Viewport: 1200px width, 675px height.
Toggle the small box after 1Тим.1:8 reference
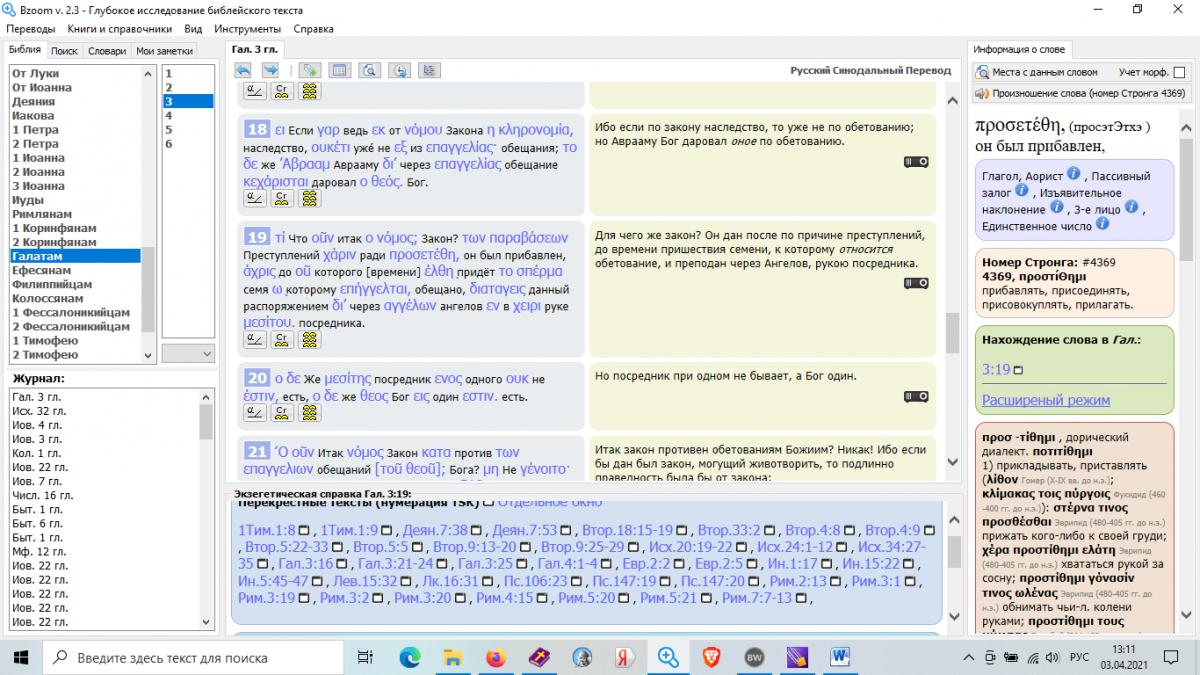pos(304,530)
